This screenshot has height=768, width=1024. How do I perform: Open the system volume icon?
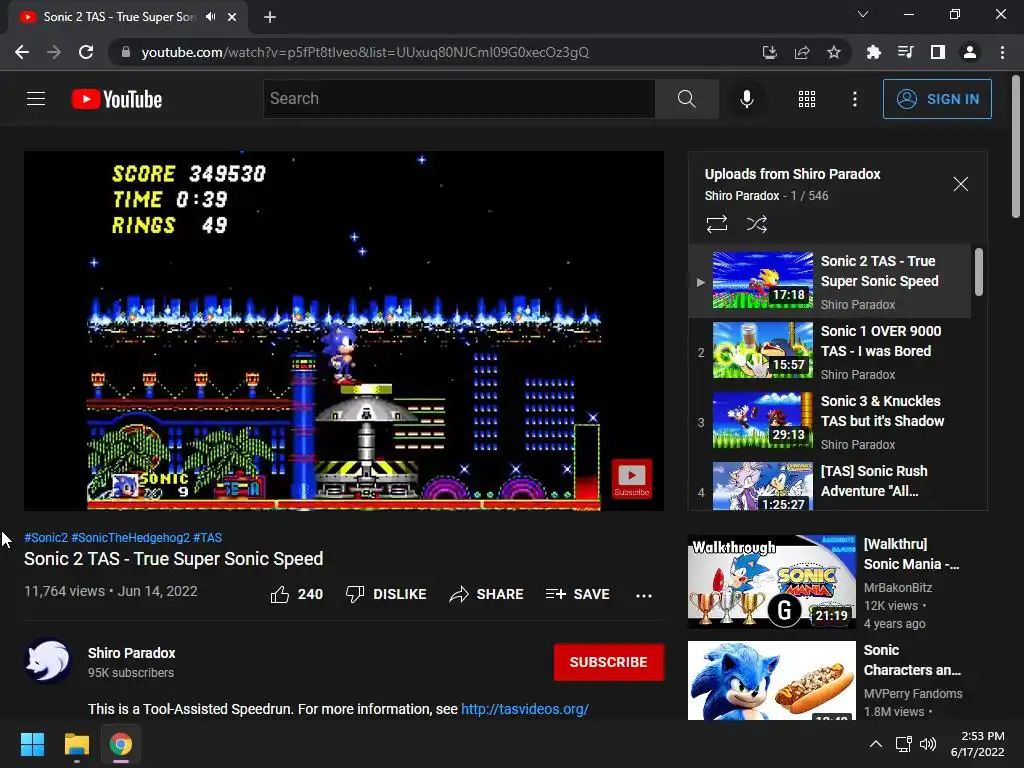click(927, 744)
